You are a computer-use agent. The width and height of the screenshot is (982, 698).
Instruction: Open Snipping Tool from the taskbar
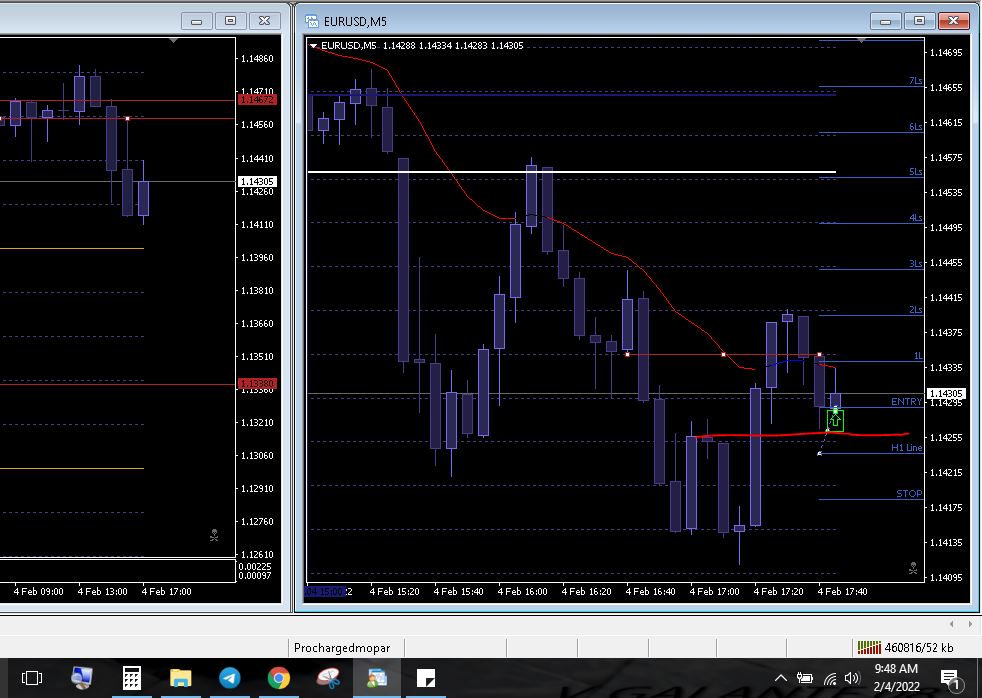pos(328,678)
